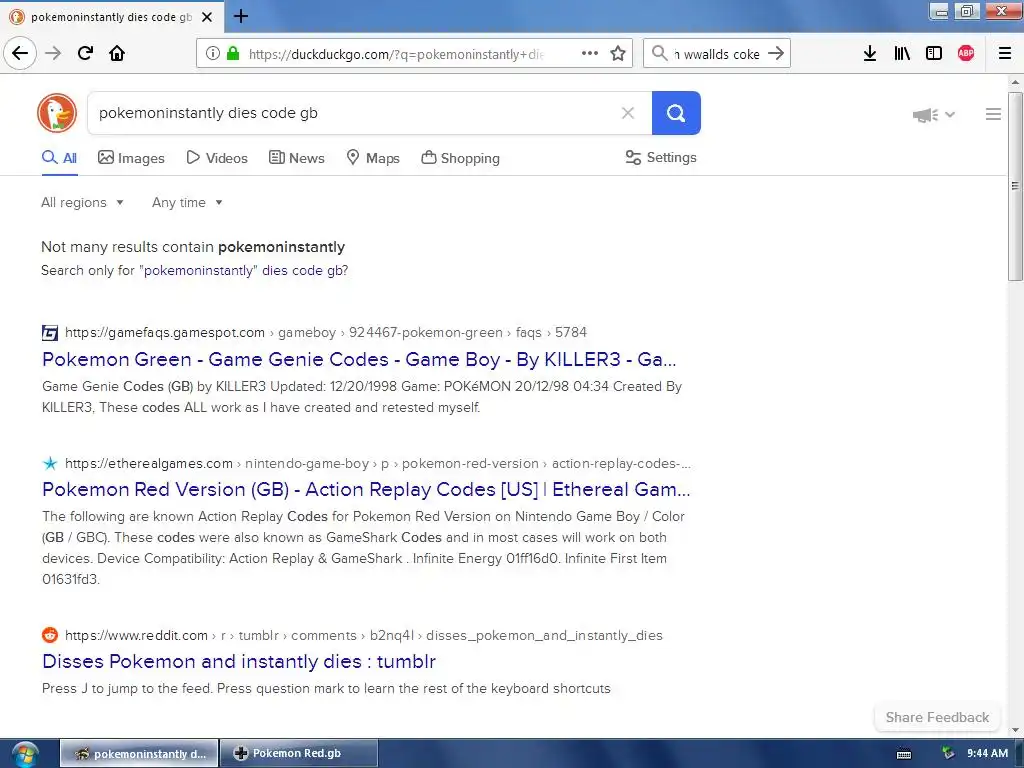This screenshot has height=768, width=1024.
Task: Click the page vertical scrollbar thumb
Action: [1015, 187]
